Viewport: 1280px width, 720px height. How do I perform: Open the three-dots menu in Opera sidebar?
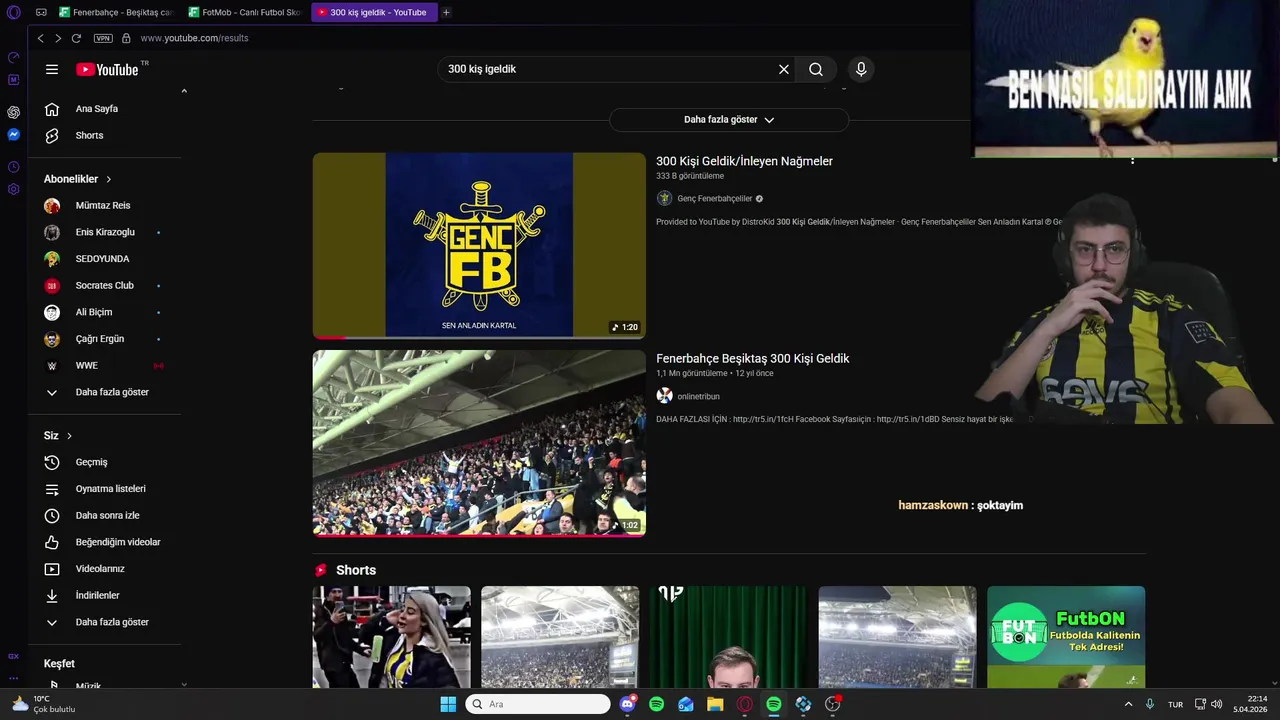[13, 678]
